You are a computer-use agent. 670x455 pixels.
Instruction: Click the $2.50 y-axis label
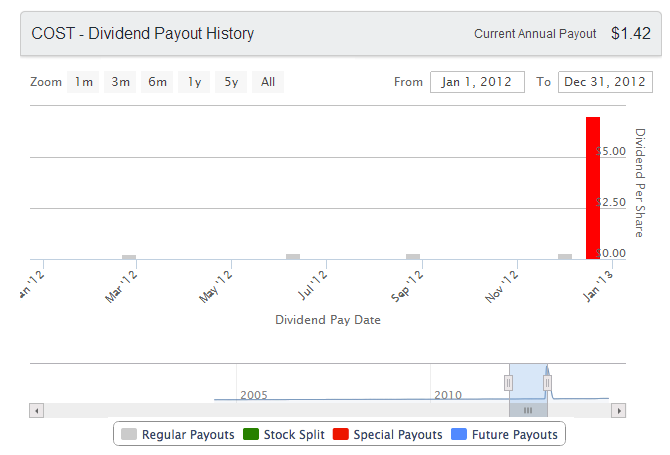(x=611, y=202)
